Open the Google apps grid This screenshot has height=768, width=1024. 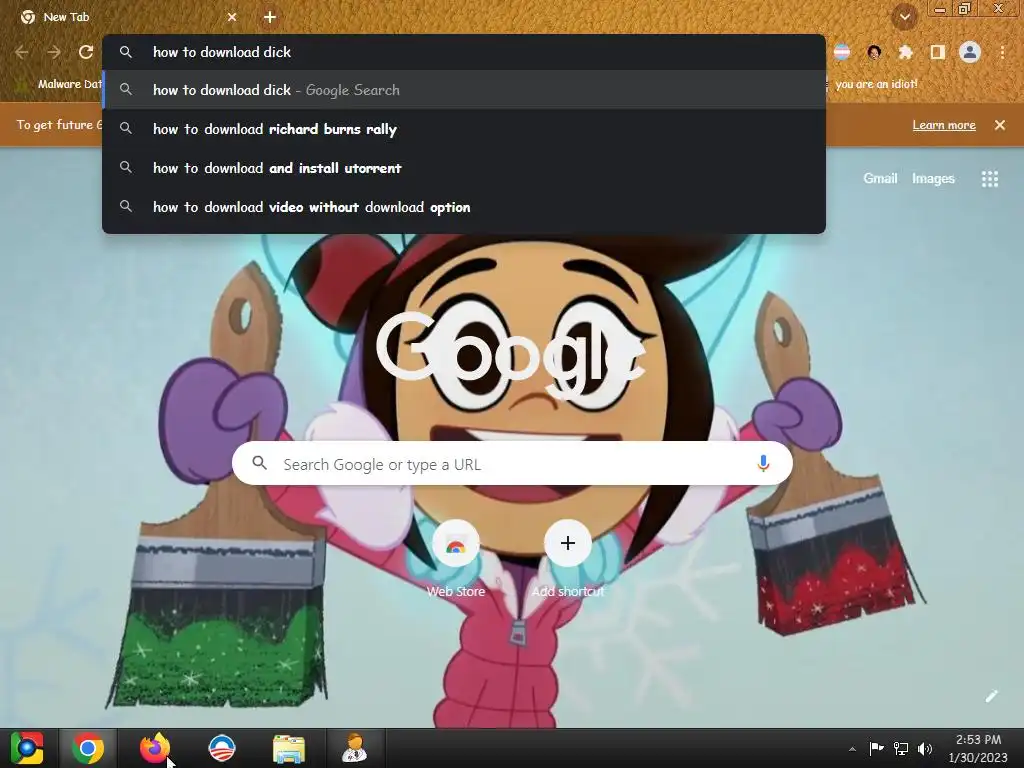[990, 179]
